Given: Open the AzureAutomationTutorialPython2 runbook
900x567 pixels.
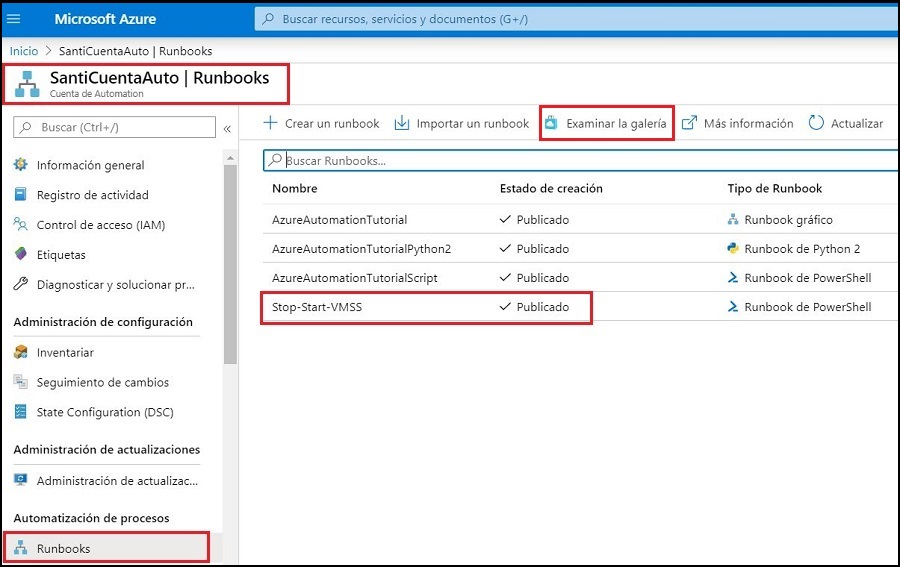Looking at the screenshot, I should pyautogui.click(x=362, y=249).
